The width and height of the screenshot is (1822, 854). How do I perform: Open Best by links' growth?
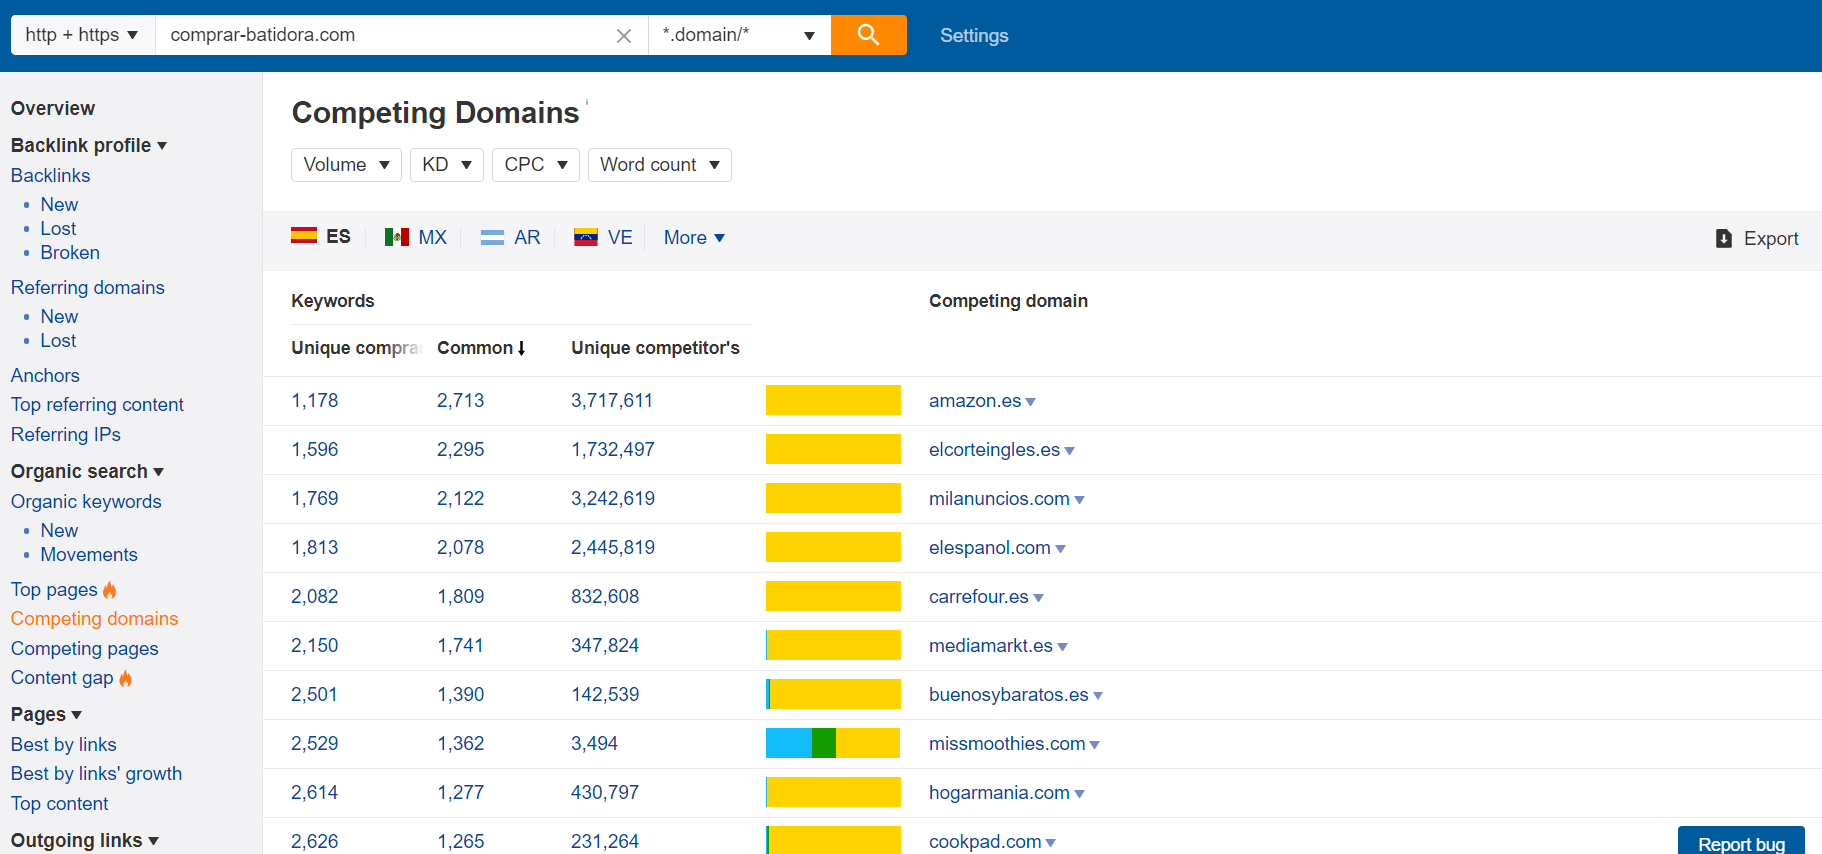[96, 773]
